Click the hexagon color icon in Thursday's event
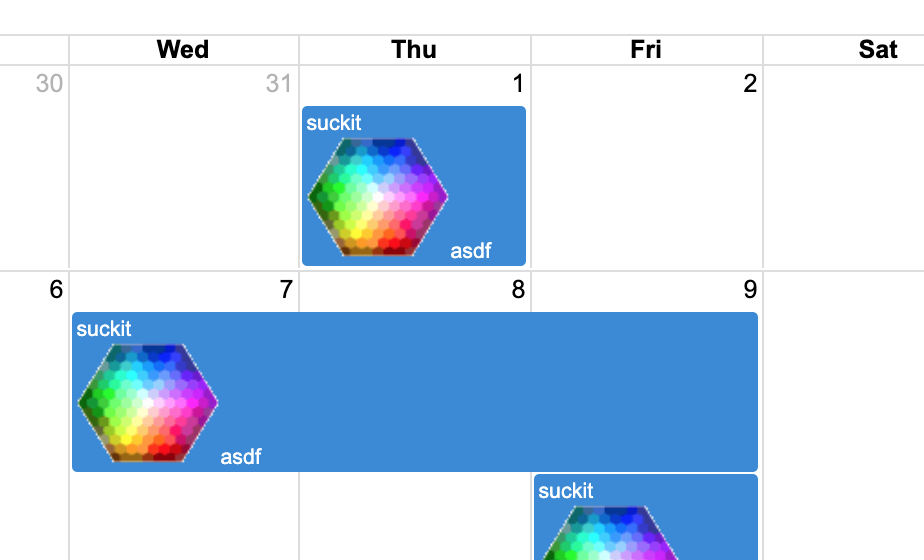 (378, 197)
